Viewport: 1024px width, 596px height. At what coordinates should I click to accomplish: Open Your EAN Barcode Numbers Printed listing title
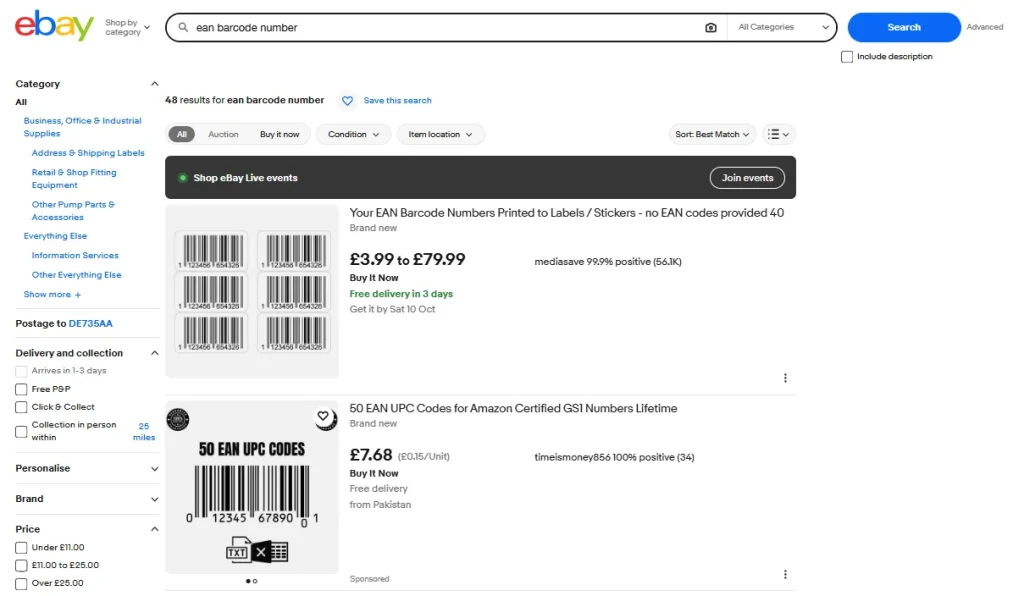tap(566, 213)
